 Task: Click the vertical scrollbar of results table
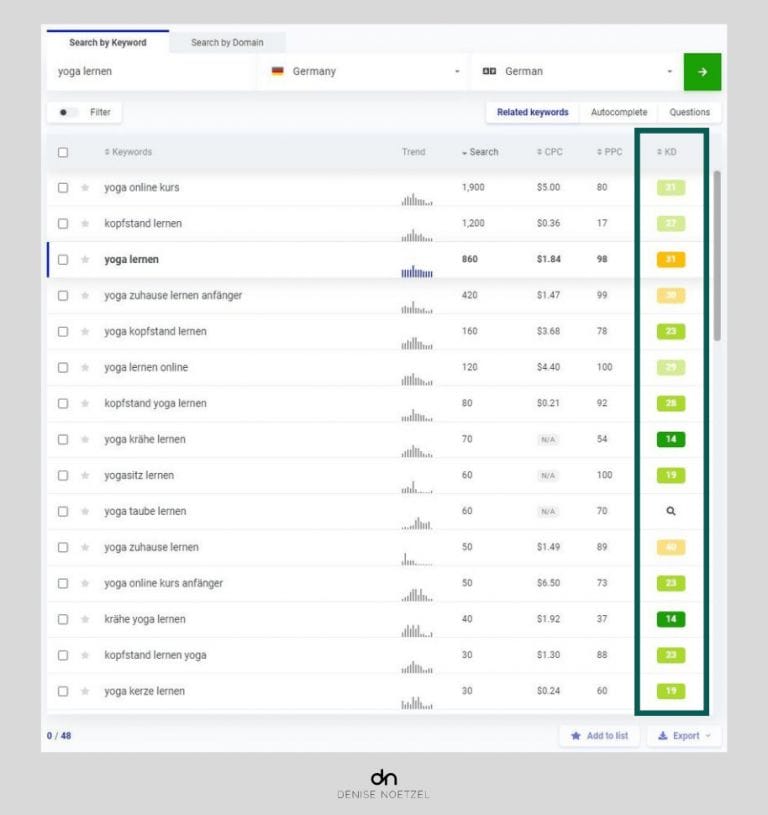tap(717, 255)
